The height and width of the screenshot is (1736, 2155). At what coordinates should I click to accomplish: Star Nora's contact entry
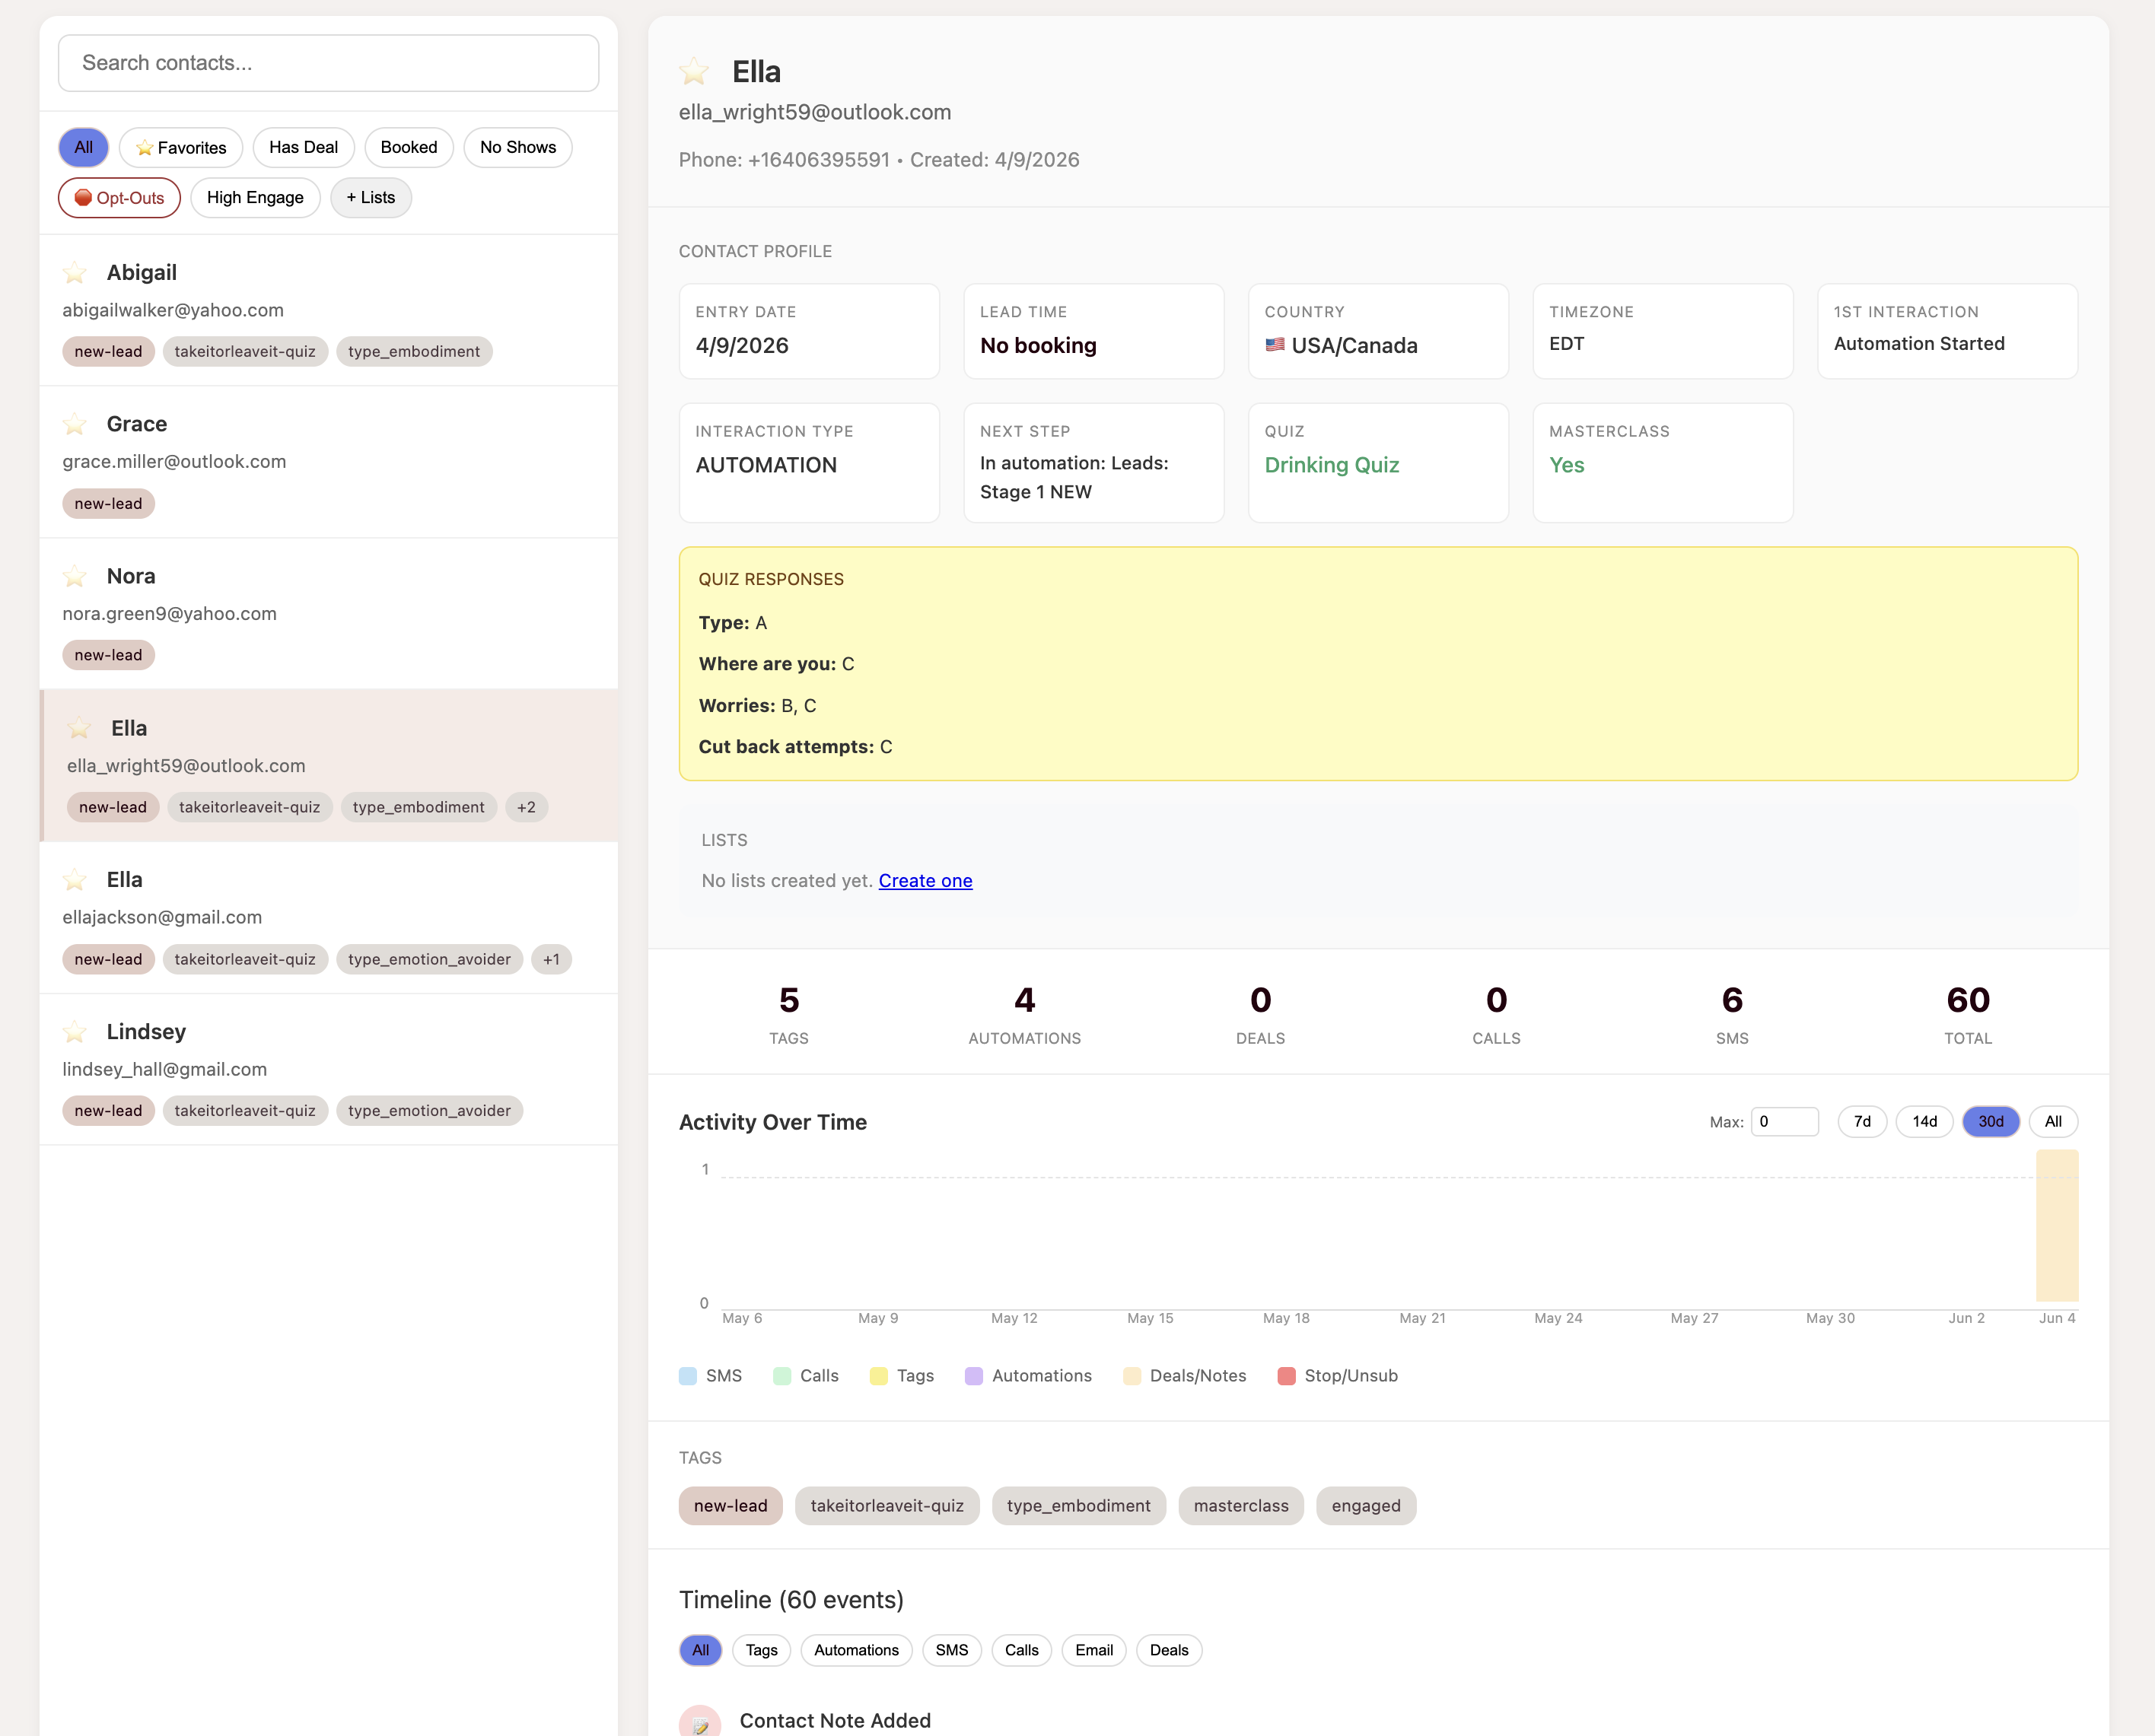click(75, 576)
